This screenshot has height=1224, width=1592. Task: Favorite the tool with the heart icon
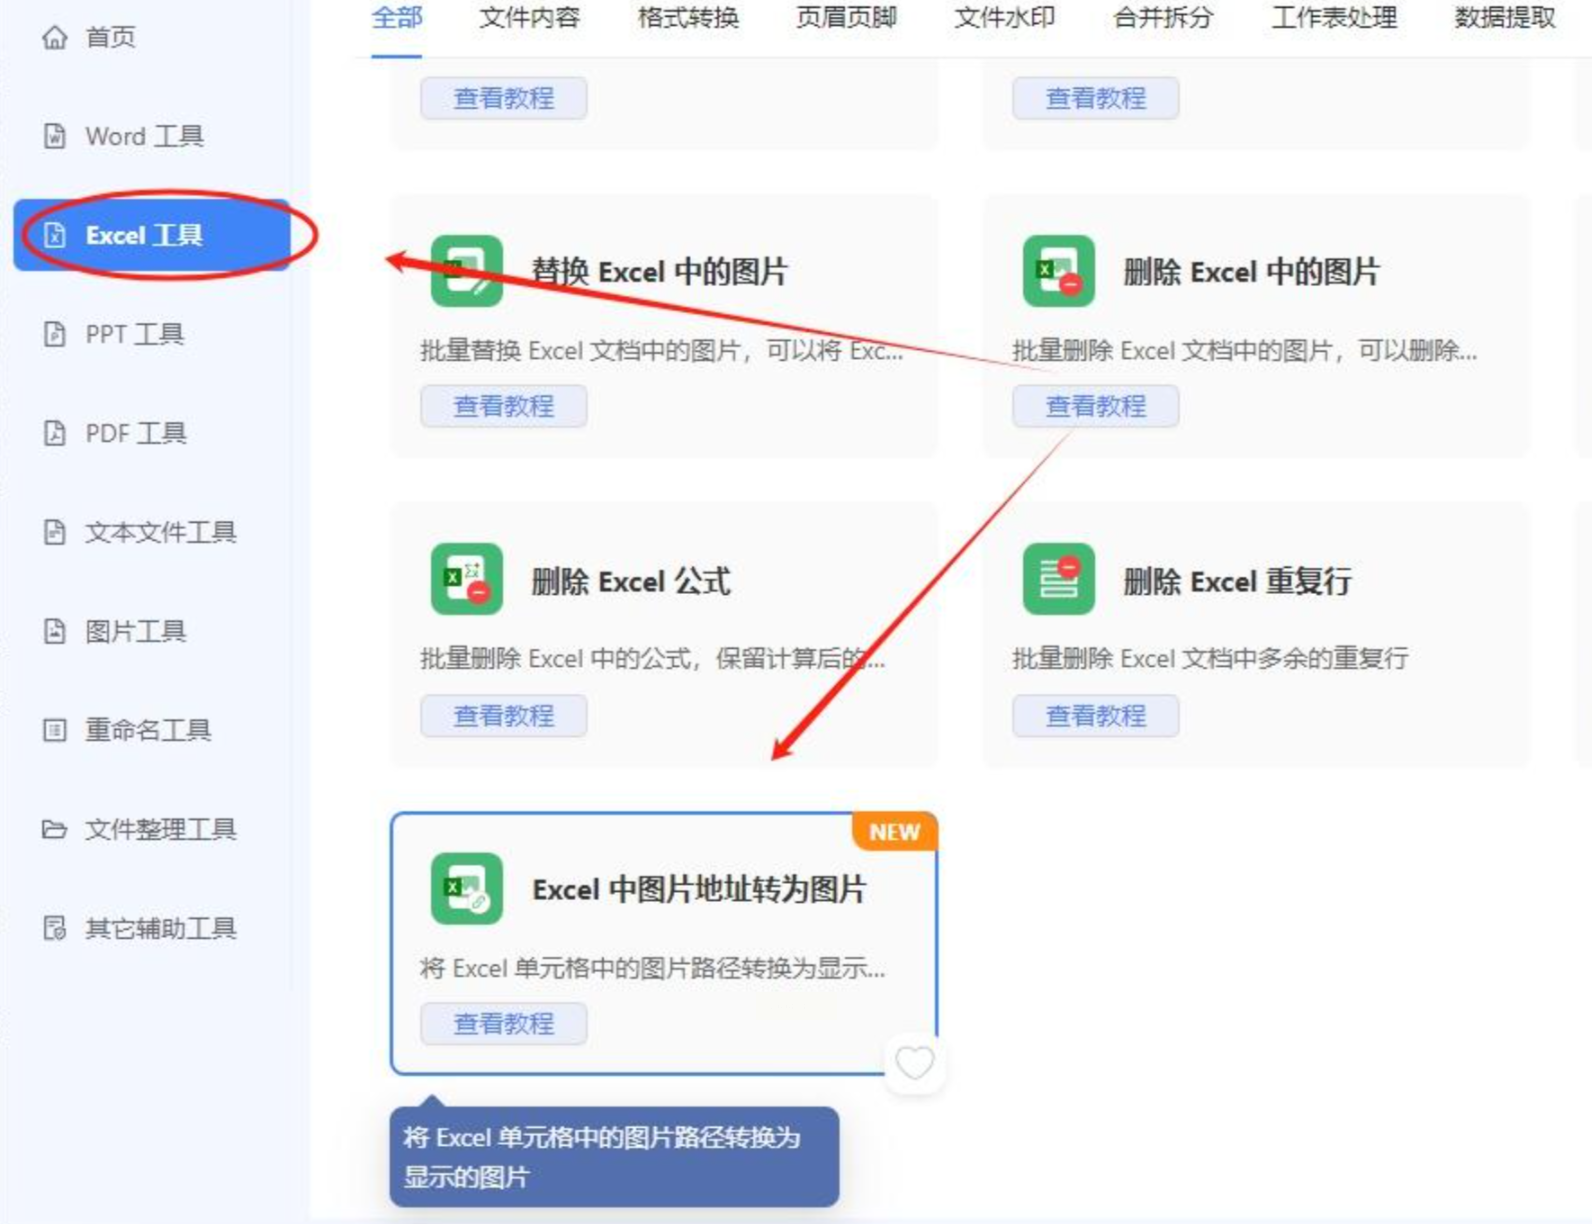pyautogui.click(x=914, y=1062)
